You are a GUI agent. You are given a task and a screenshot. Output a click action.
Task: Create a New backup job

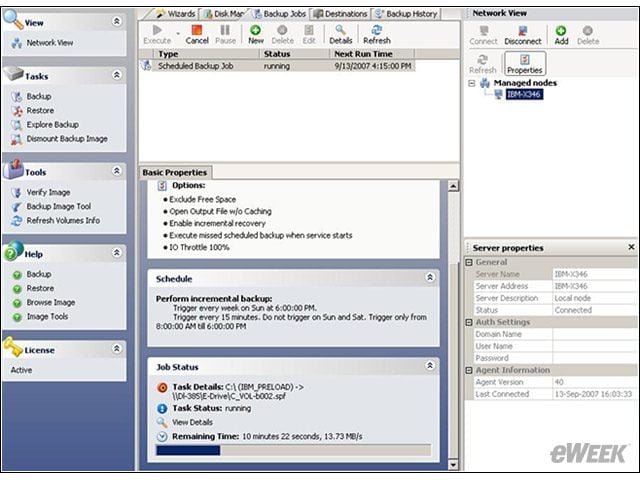[x=256, y=34]
